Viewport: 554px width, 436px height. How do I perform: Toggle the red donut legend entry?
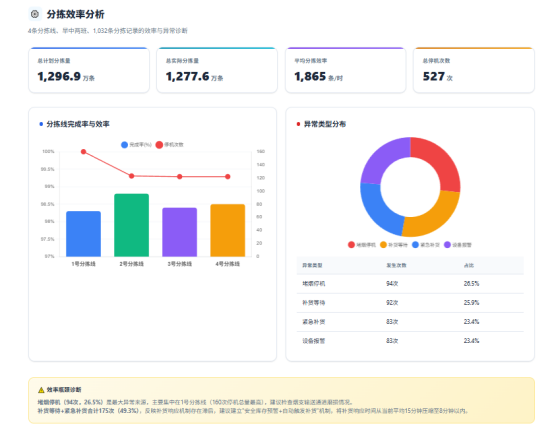[x=362, y=244]
